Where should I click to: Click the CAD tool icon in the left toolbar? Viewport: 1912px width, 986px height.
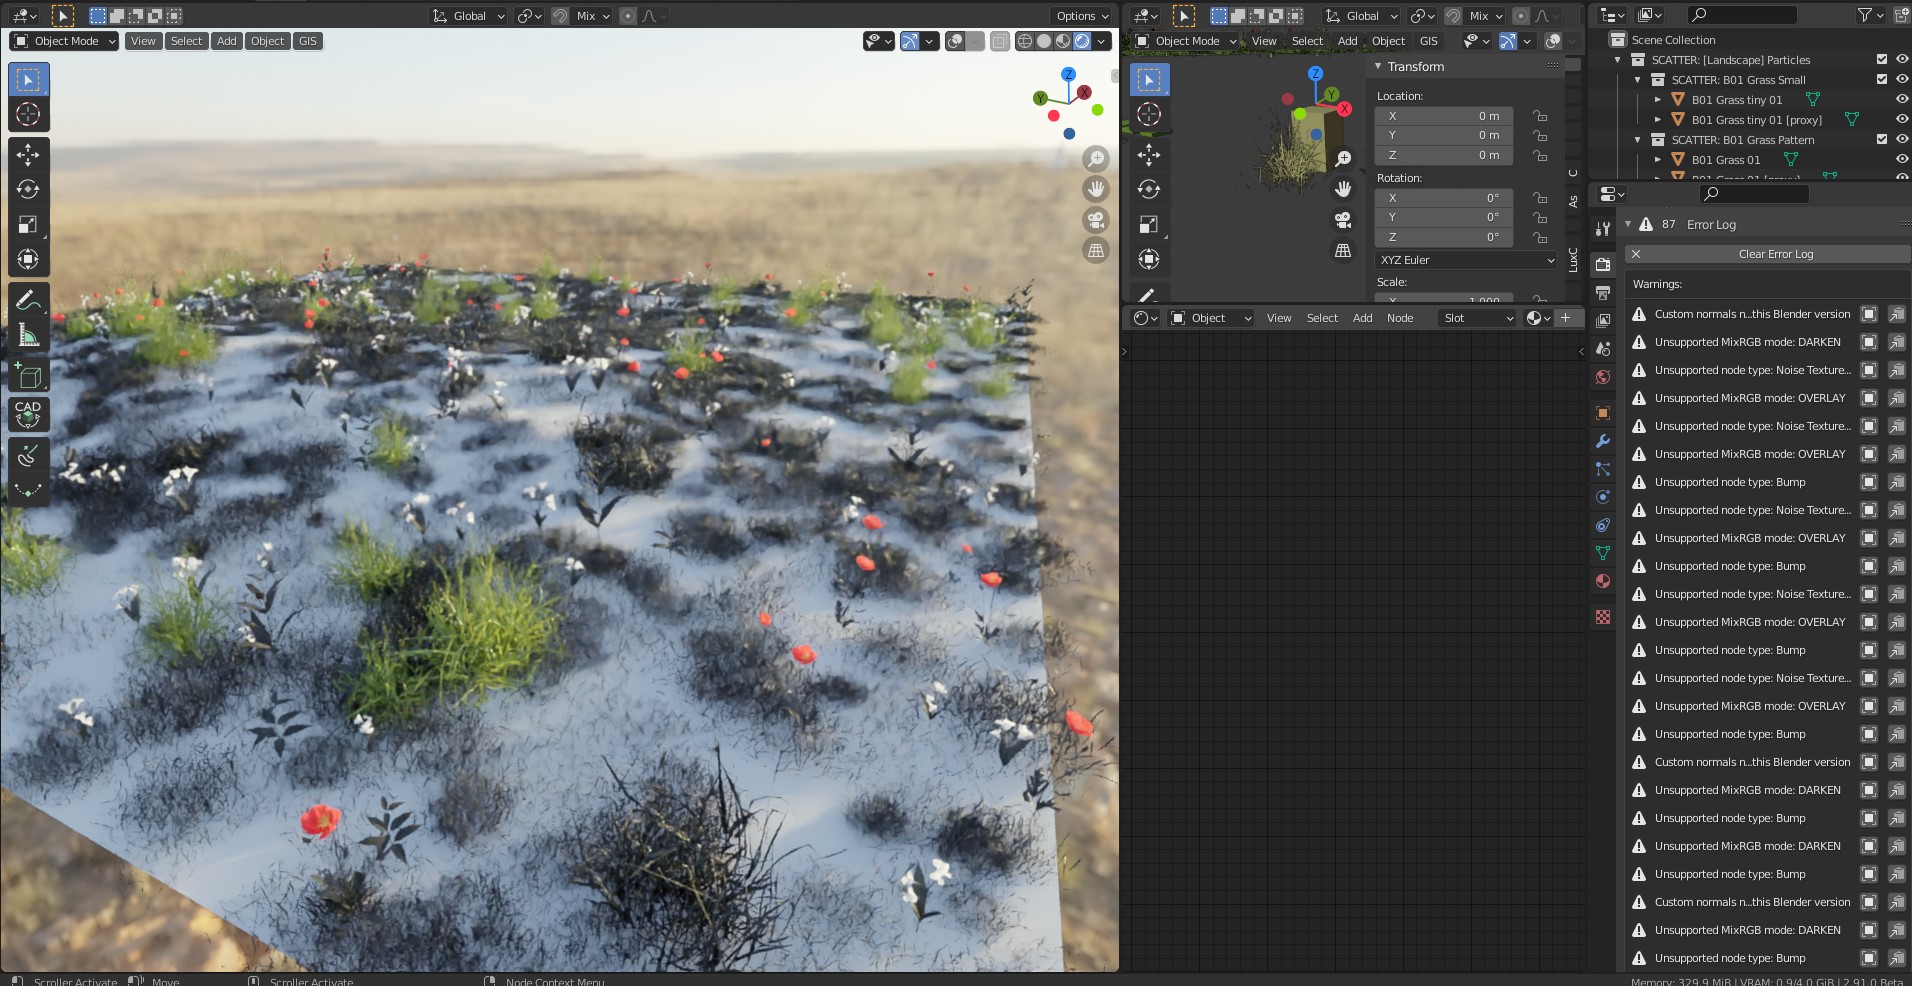pyautogui.click(x=28, y=414)
